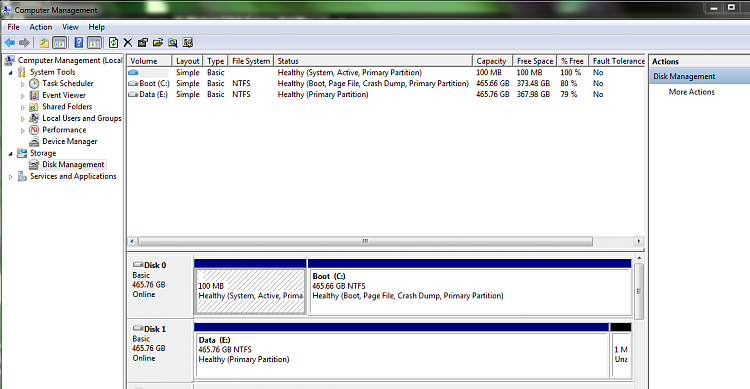Sort by the Capacity column header
The width and height of the screenshot is (750, 389).
[x=493, y=61]
